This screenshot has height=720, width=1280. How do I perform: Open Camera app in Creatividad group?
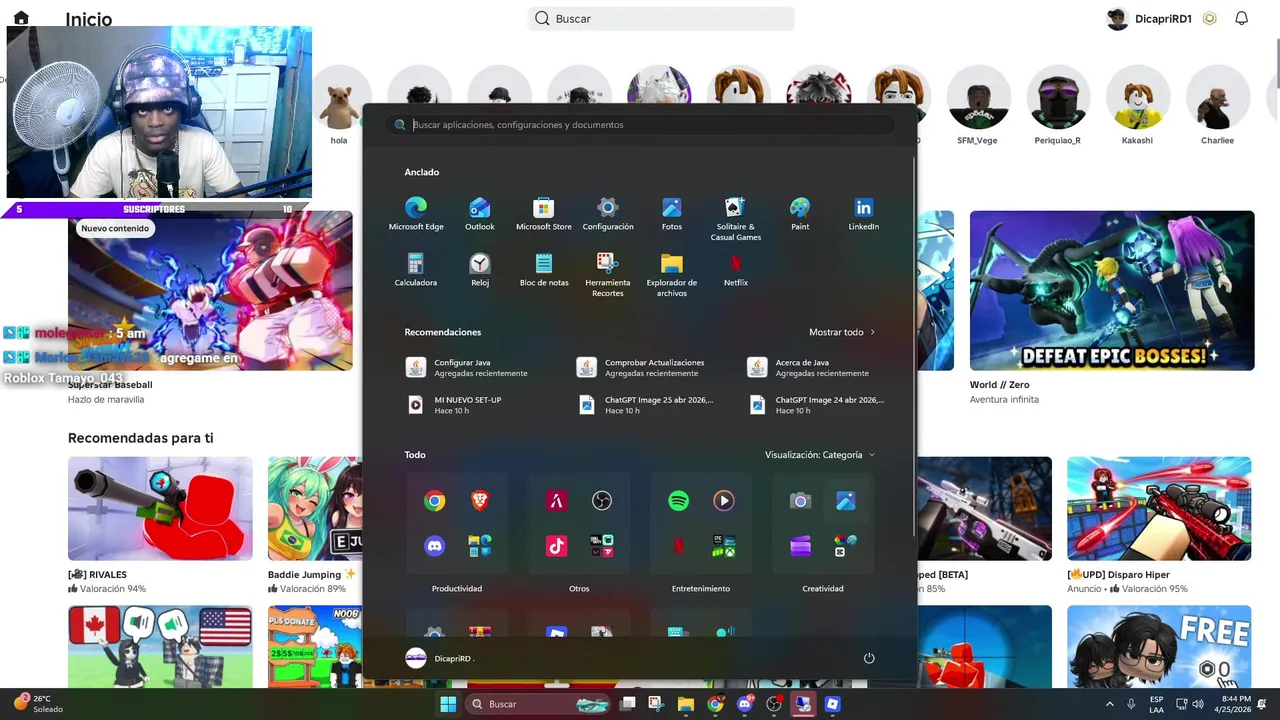(800, 501)
